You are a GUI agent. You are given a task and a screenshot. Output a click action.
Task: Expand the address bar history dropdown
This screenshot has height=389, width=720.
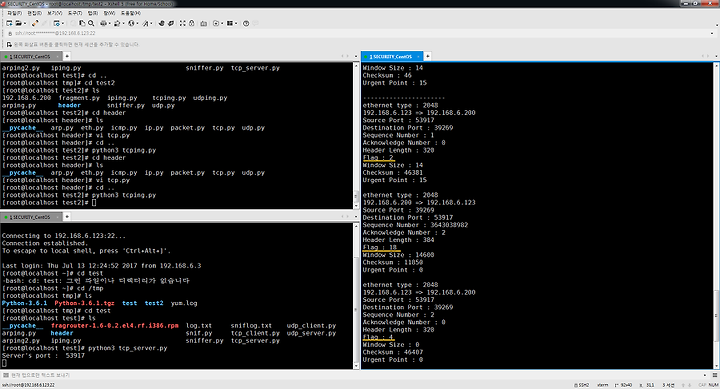713,33
